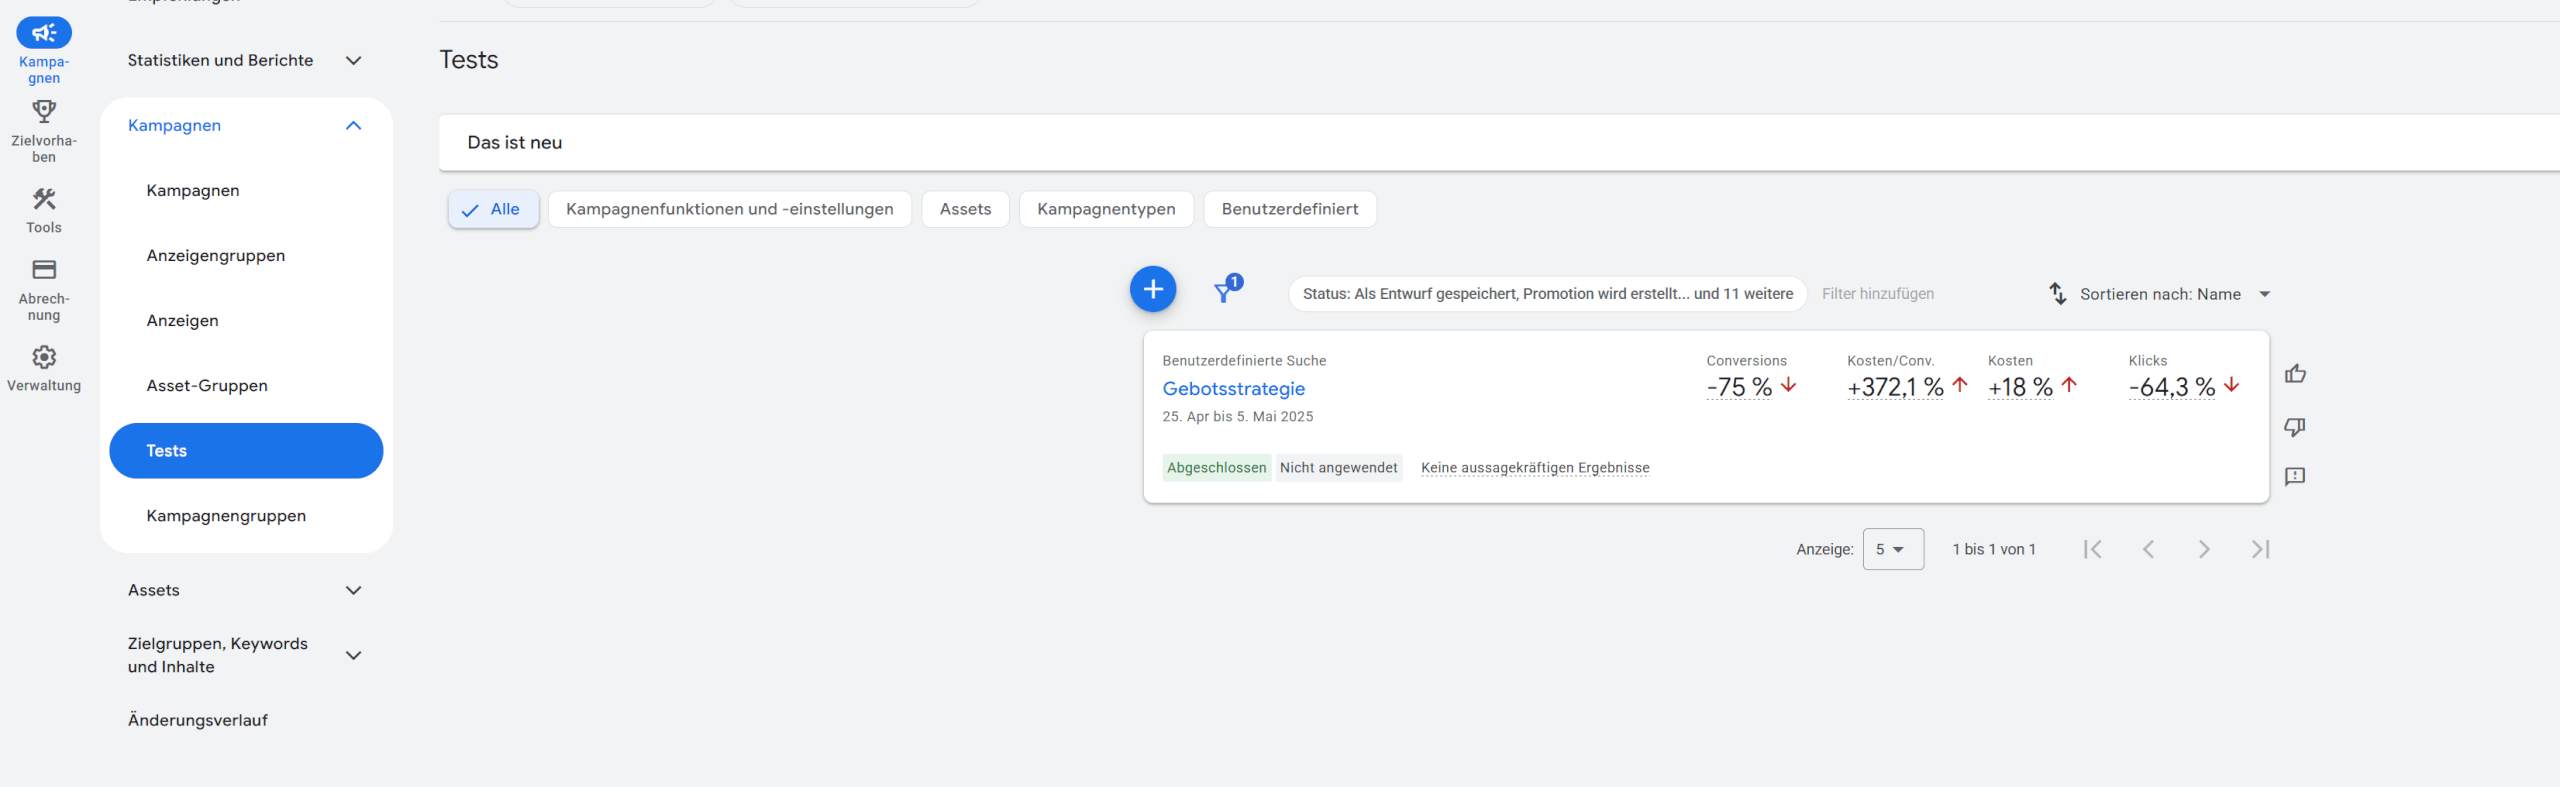Image resolution: width=2560 pixels, height=787 pixels.
Task: Click the Abgeschlossen status badge
Action: pos(1216,467)
